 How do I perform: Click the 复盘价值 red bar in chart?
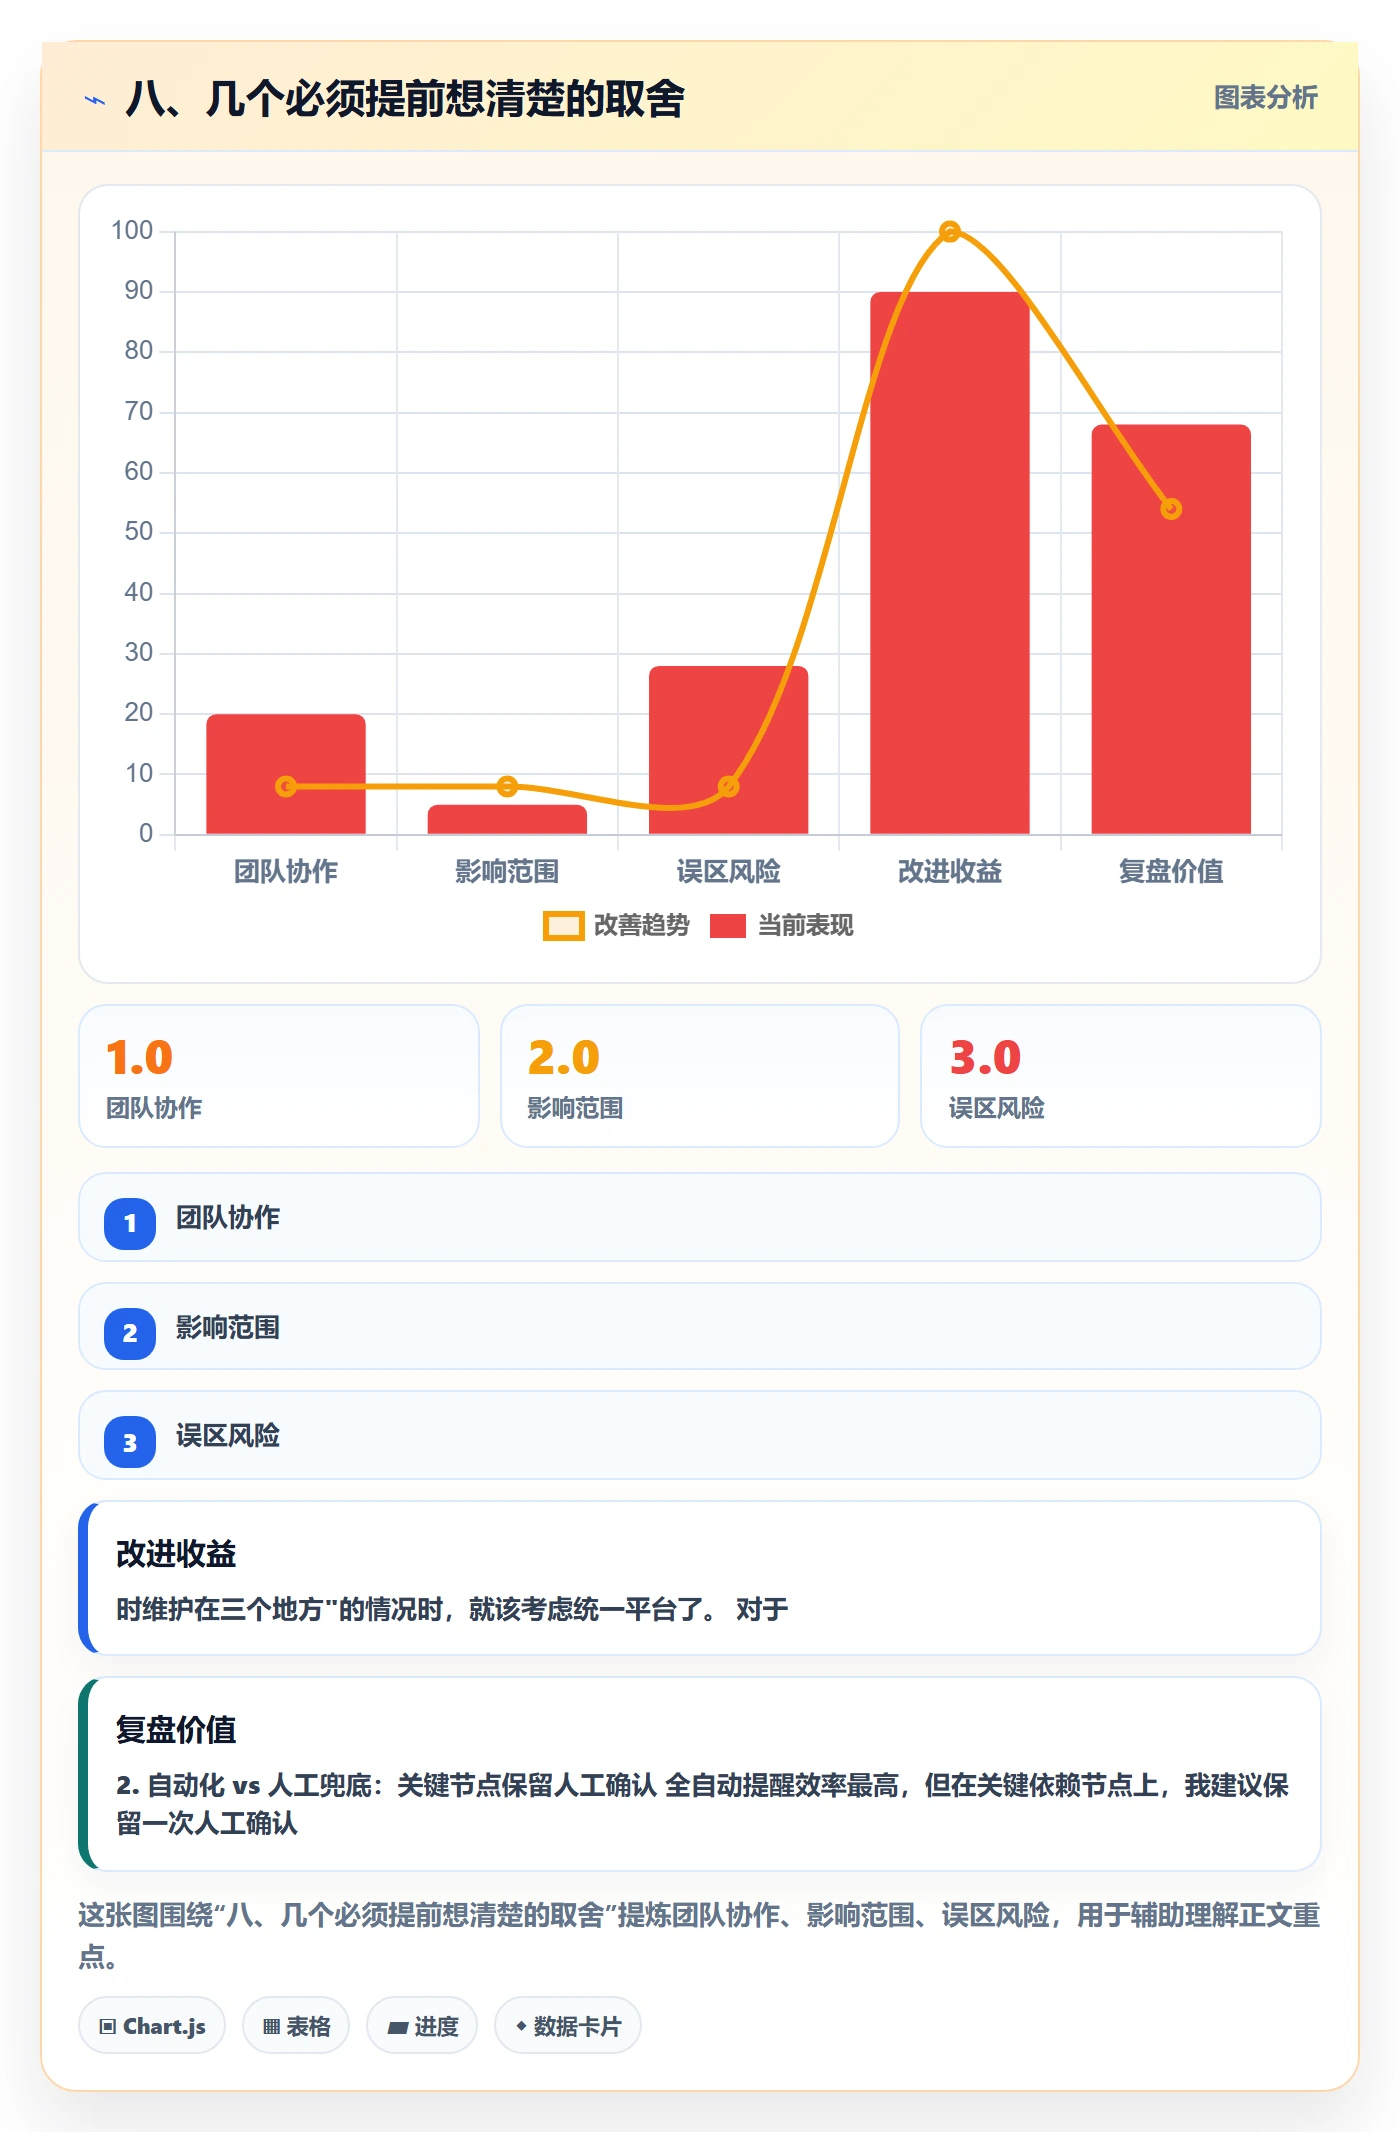[1171, 629]
